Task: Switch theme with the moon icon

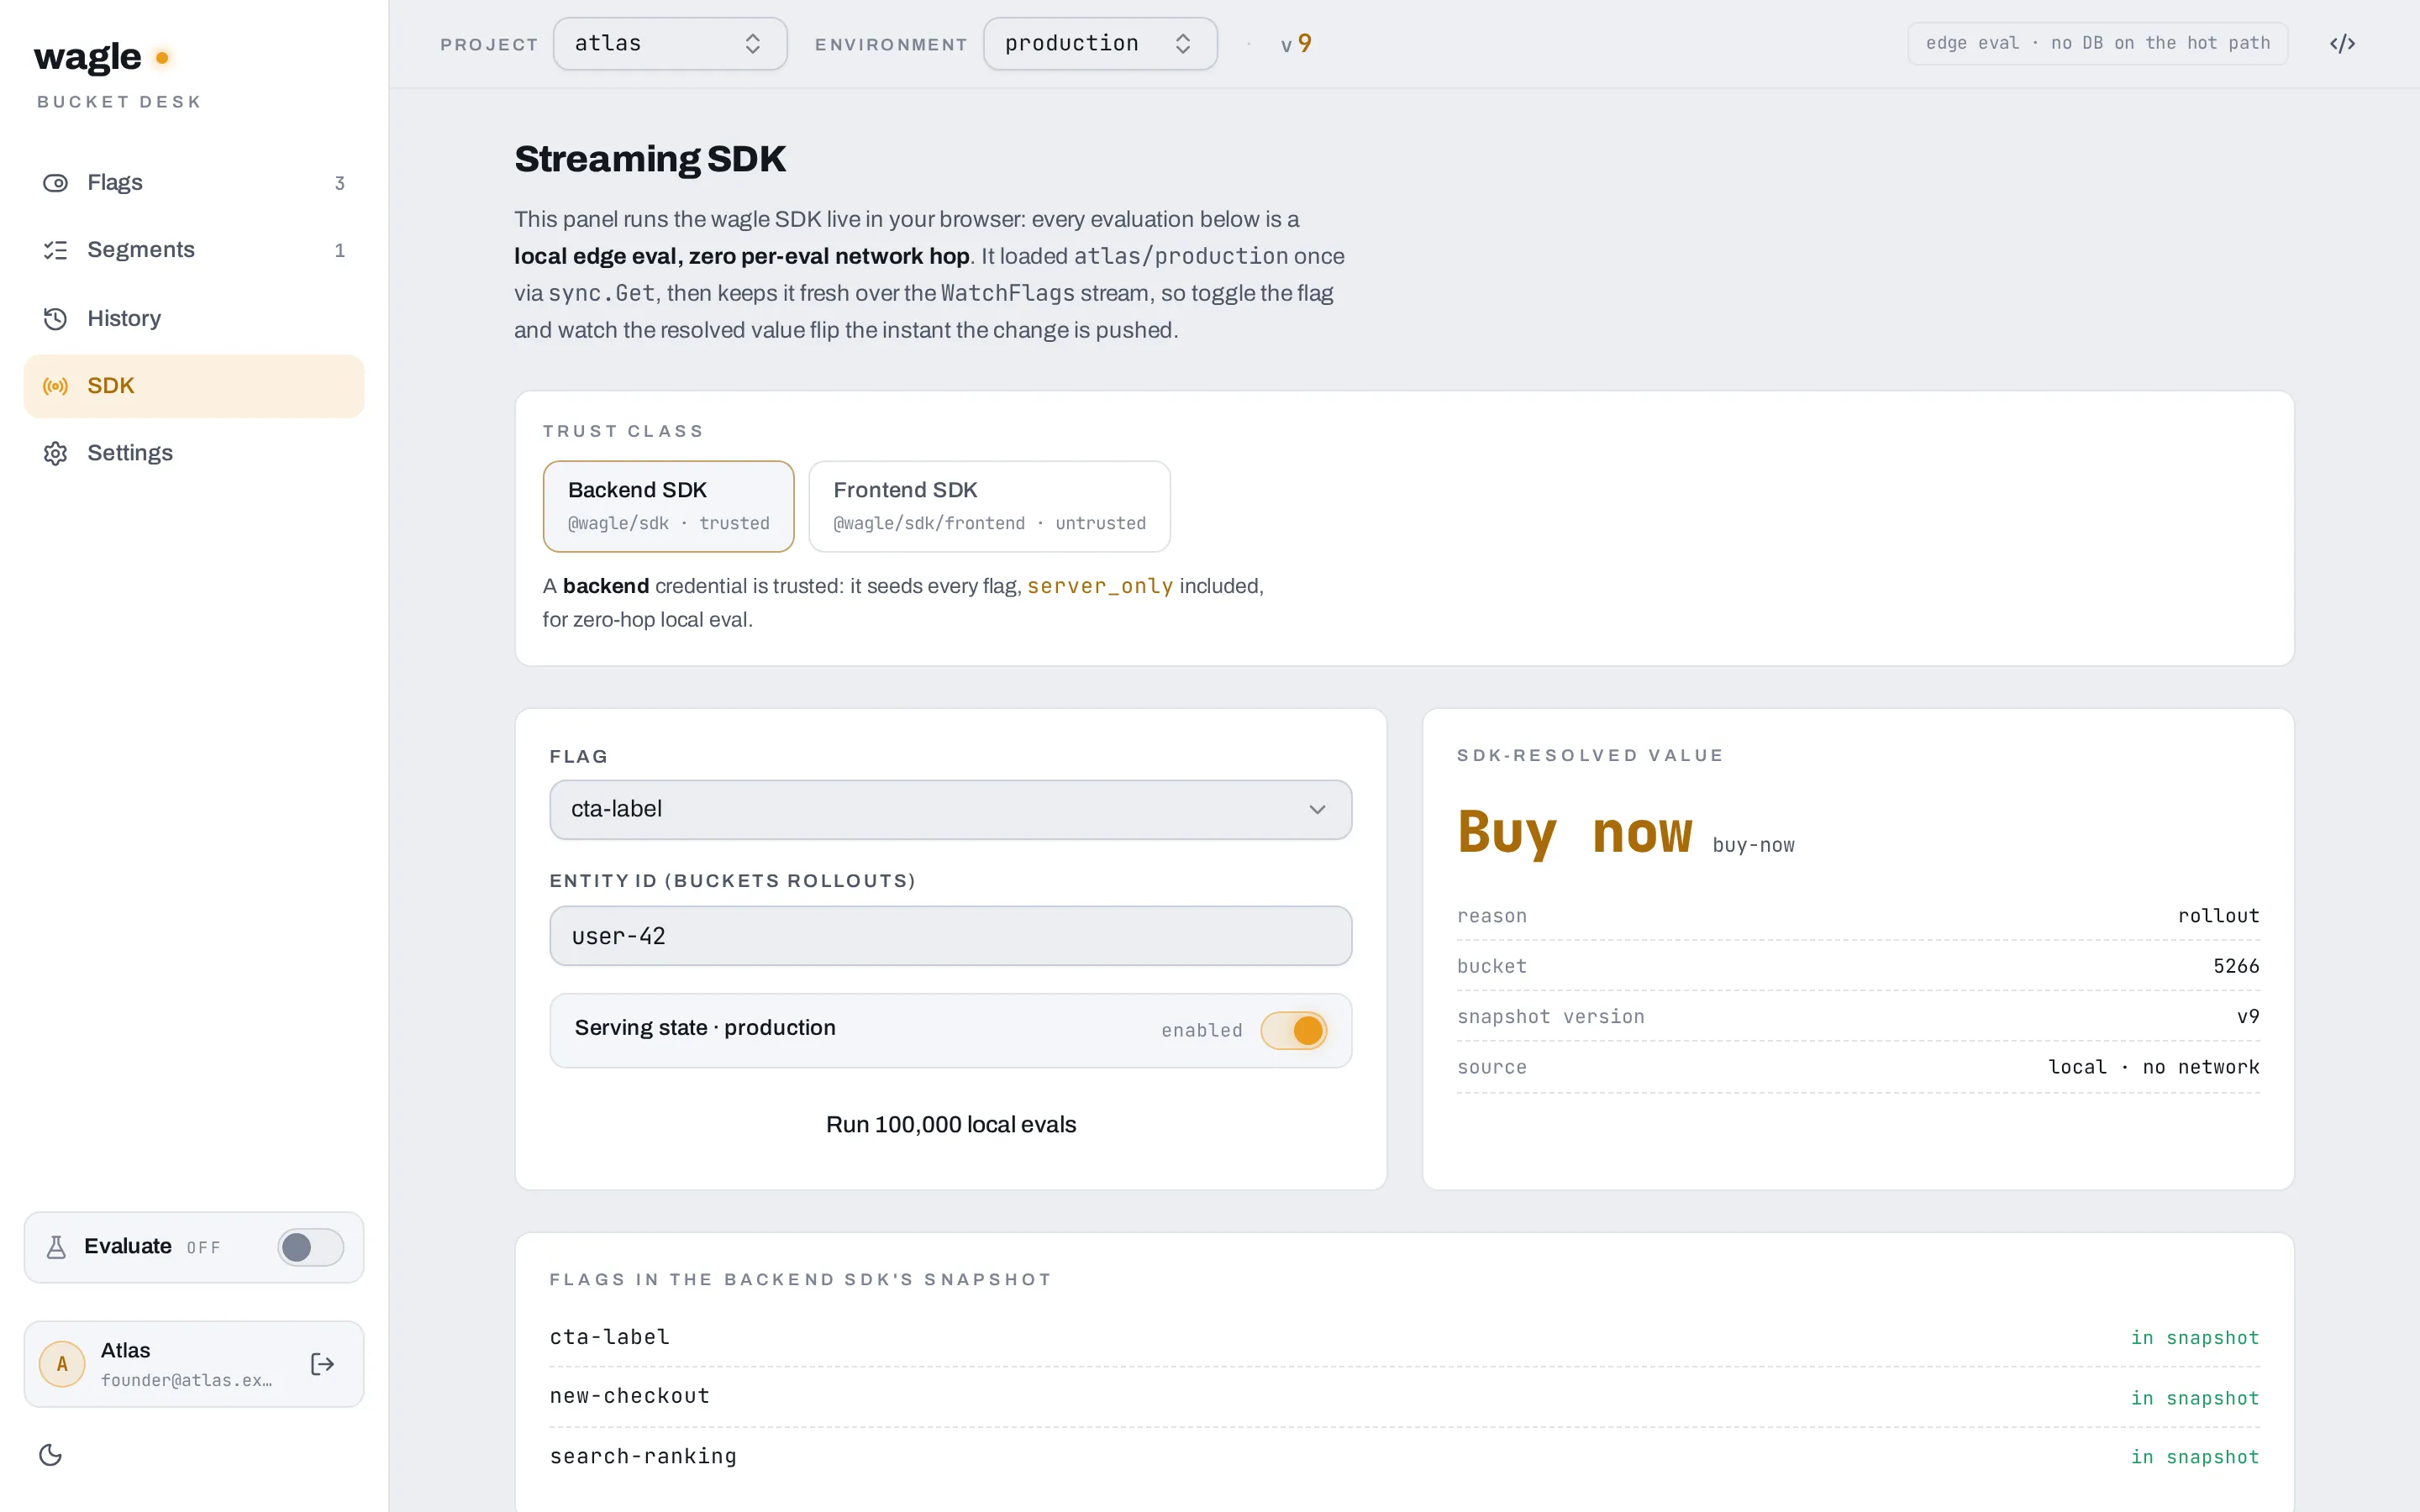Action: (51, 1455)
